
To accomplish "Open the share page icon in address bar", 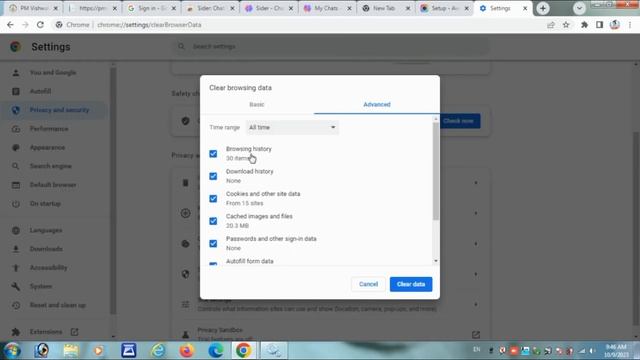I will (551, 25).
